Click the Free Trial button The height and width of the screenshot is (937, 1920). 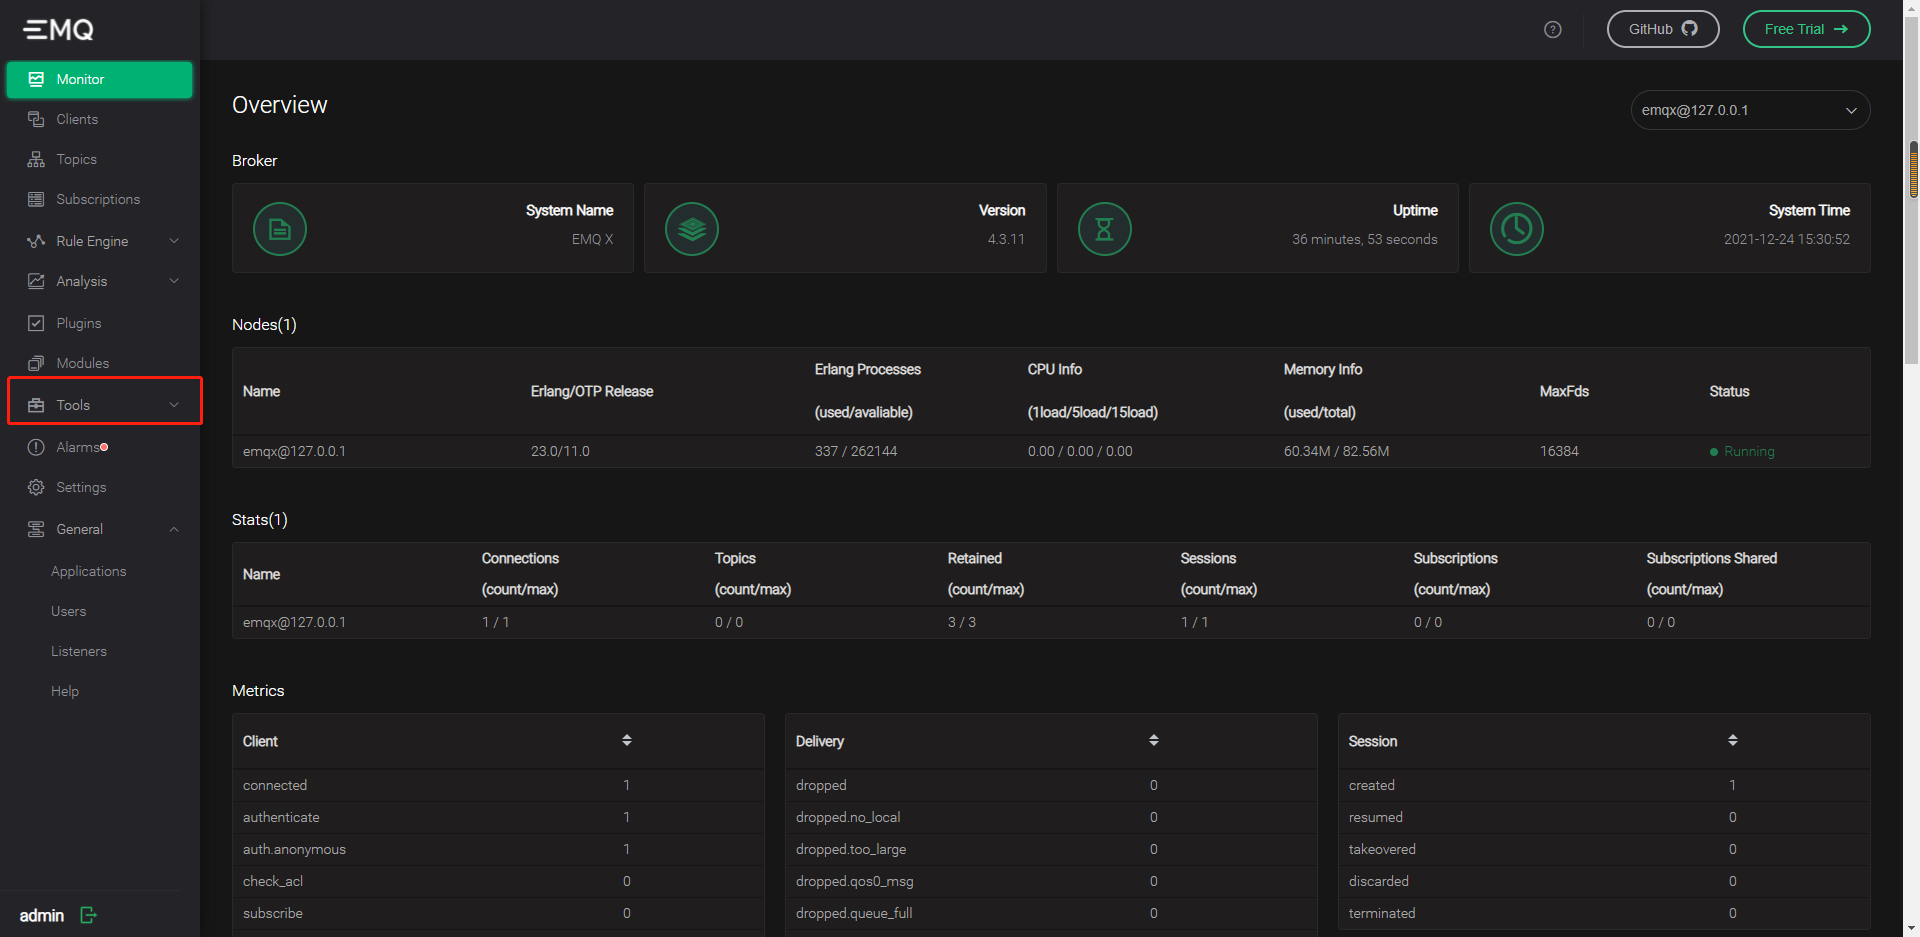pyautogui.click(x=1806, y=29)
